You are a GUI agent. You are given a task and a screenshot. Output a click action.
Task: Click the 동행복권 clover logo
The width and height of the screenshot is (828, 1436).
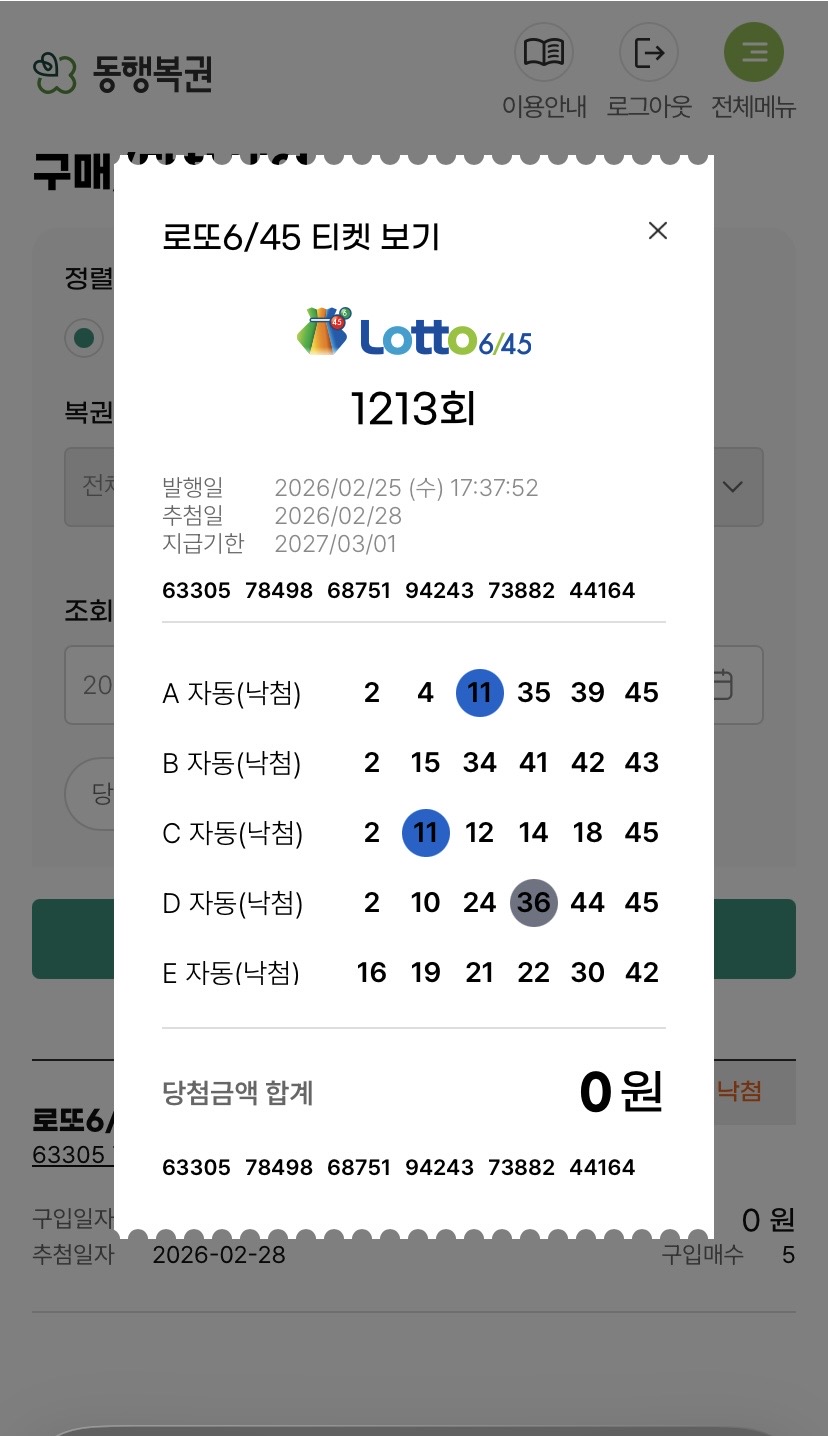[55, 73]
